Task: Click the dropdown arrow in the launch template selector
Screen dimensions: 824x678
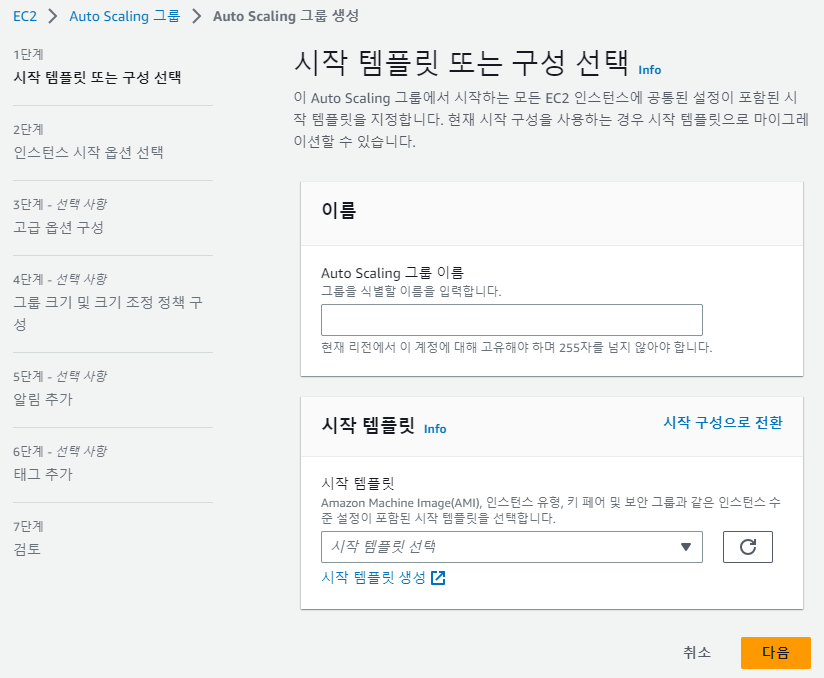Action: [685, 547]
